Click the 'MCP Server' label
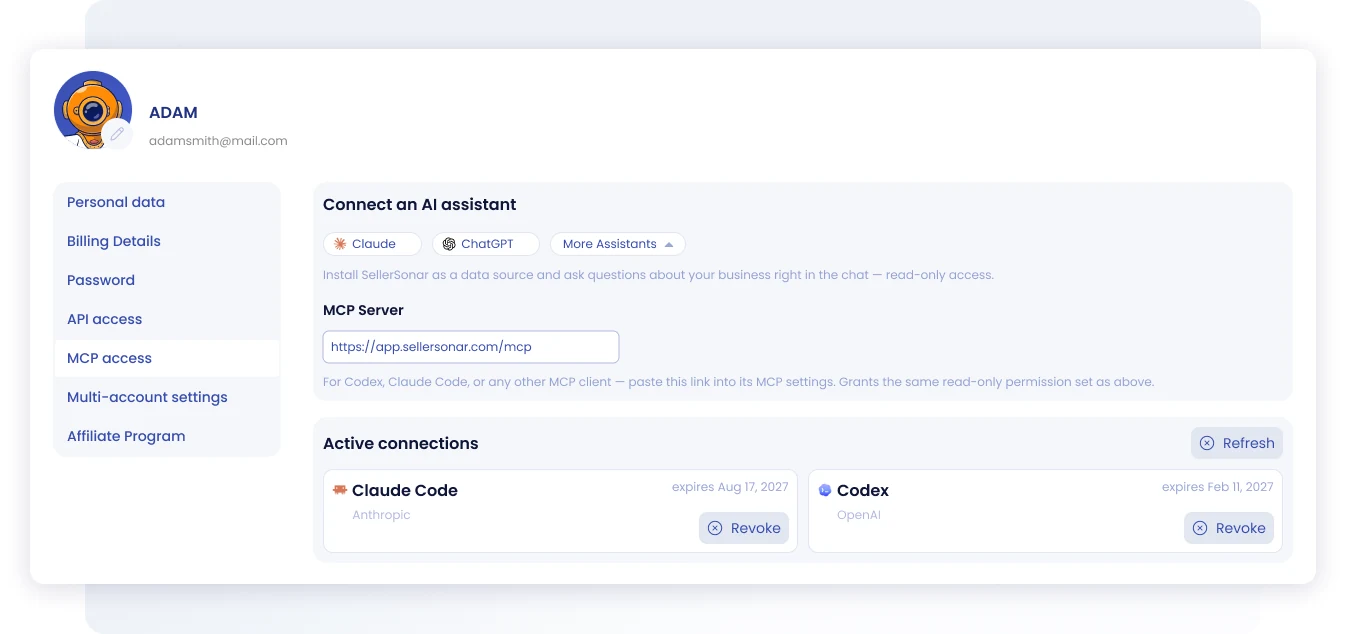 (363, 310)
